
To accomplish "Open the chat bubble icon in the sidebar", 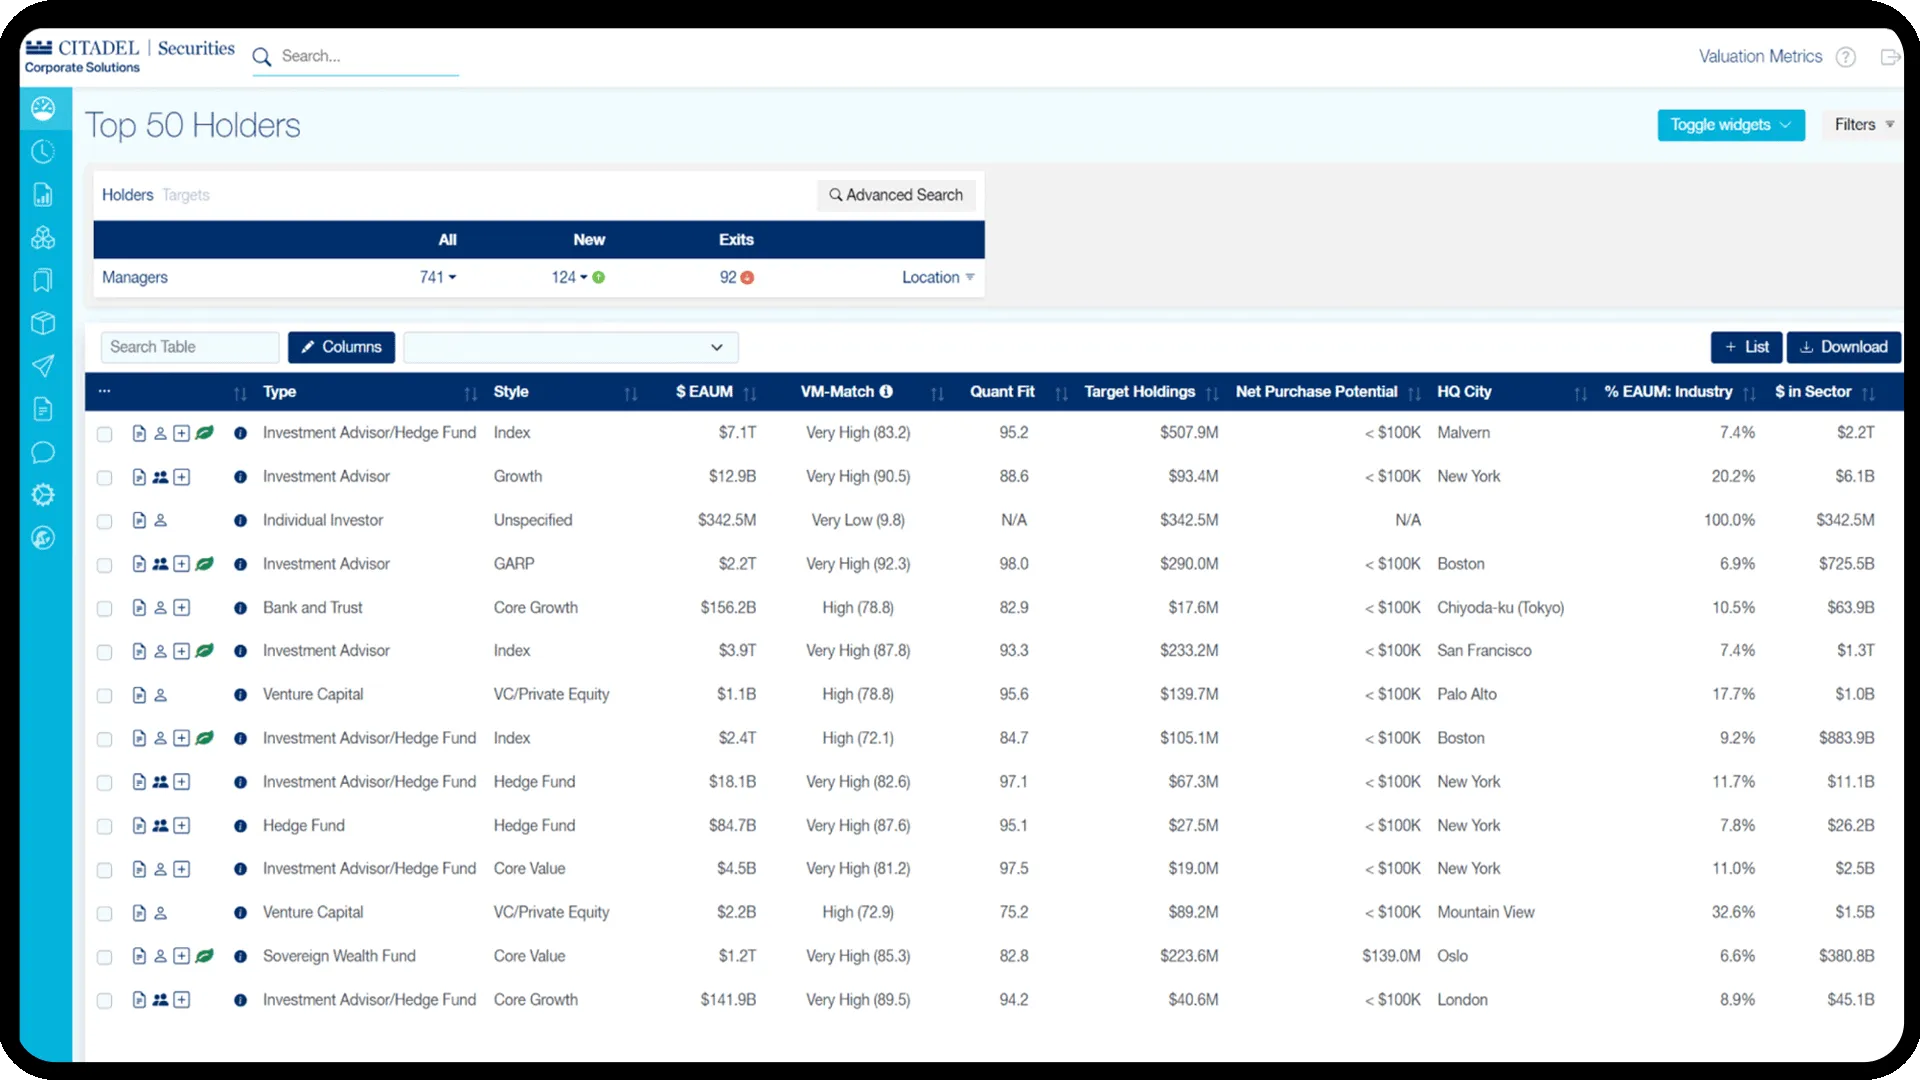I will (x=43, y=453).
